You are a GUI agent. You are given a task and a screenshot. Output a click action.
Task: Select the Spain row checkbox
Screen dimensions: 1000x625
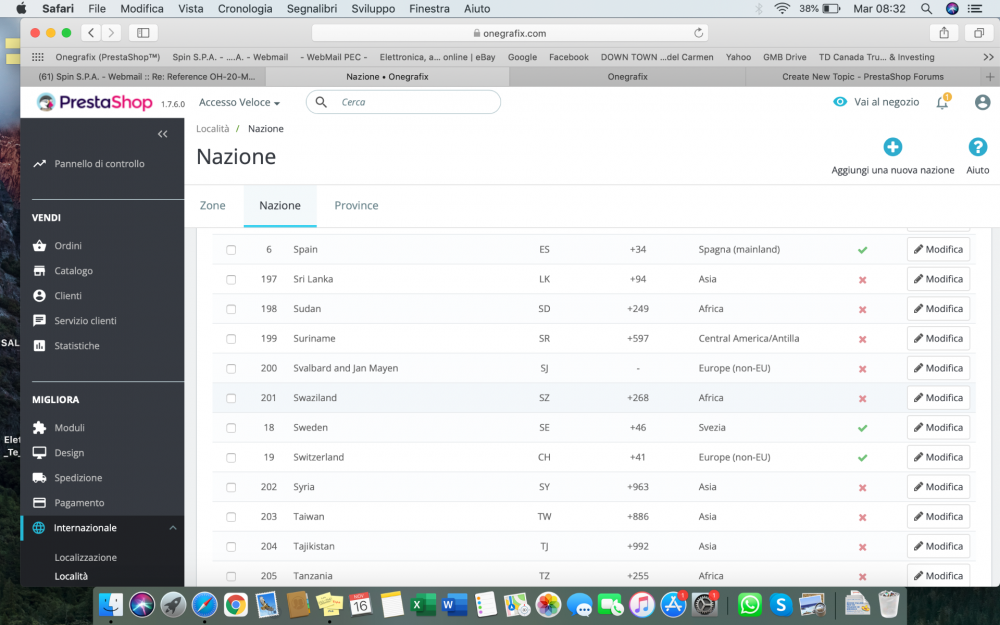[231, 250]
